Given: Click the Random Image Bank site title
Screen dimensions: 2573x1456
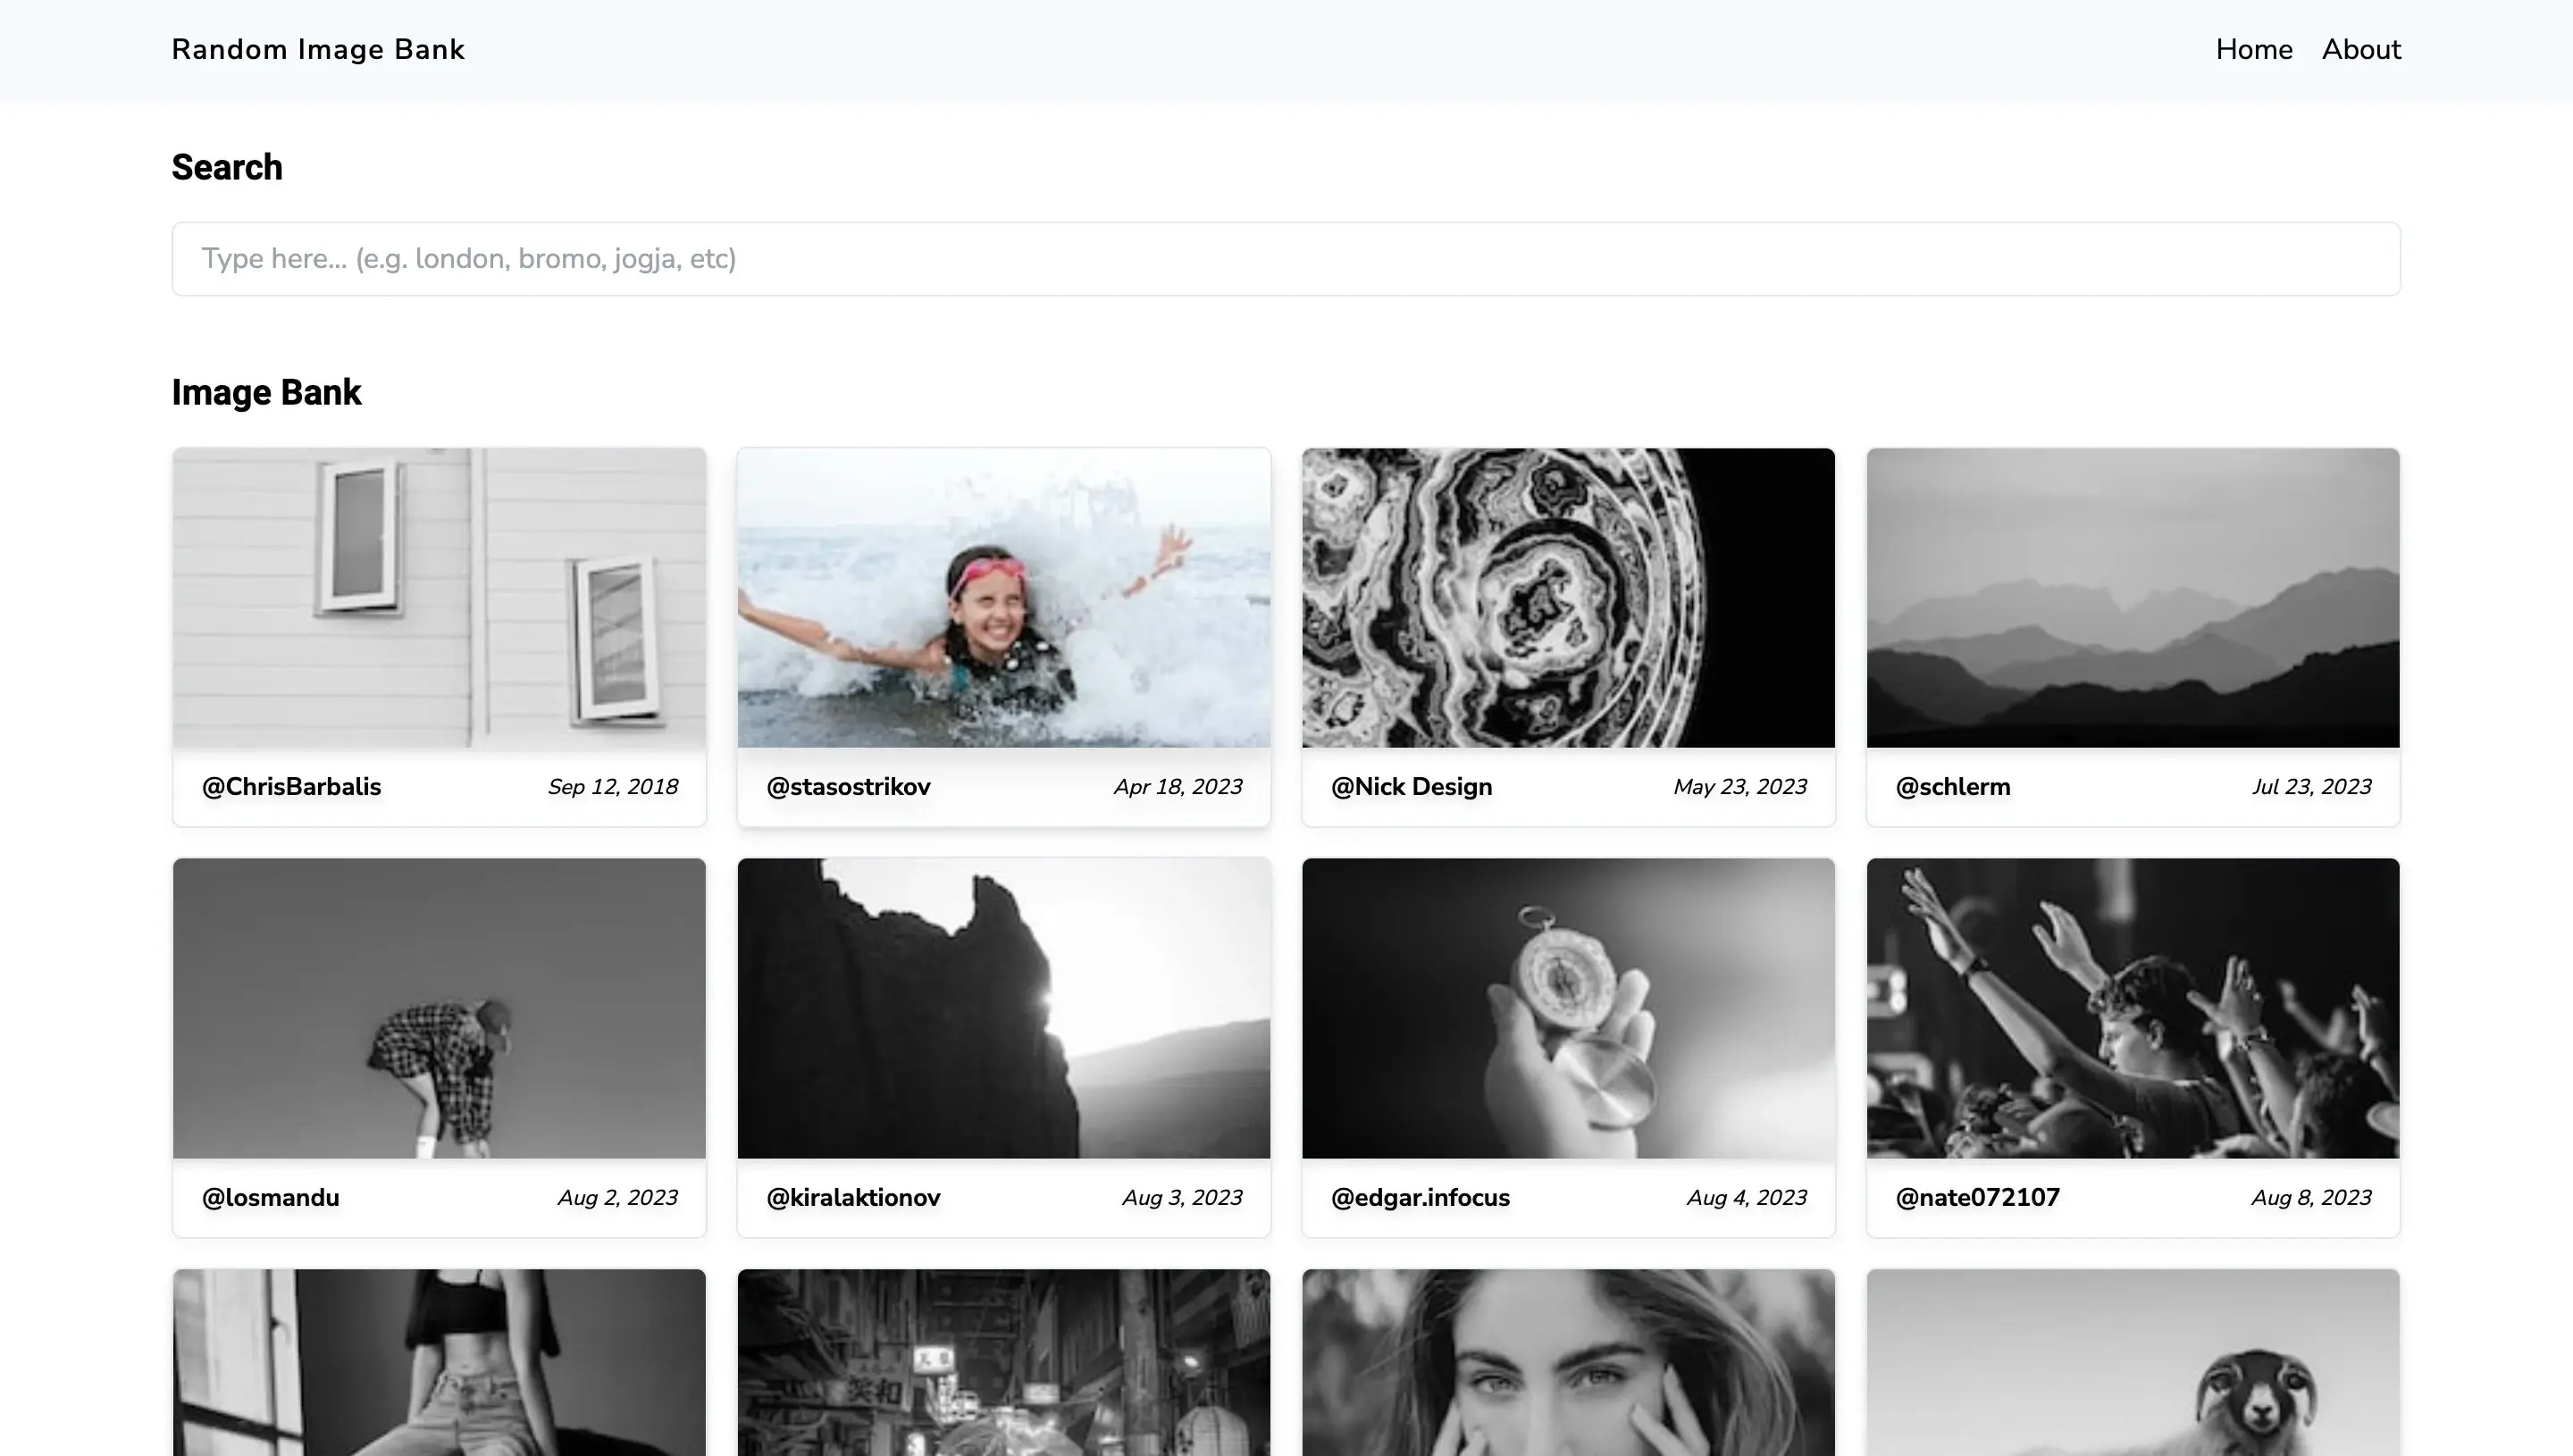Looking at the screenshot, I should (318, 50).
